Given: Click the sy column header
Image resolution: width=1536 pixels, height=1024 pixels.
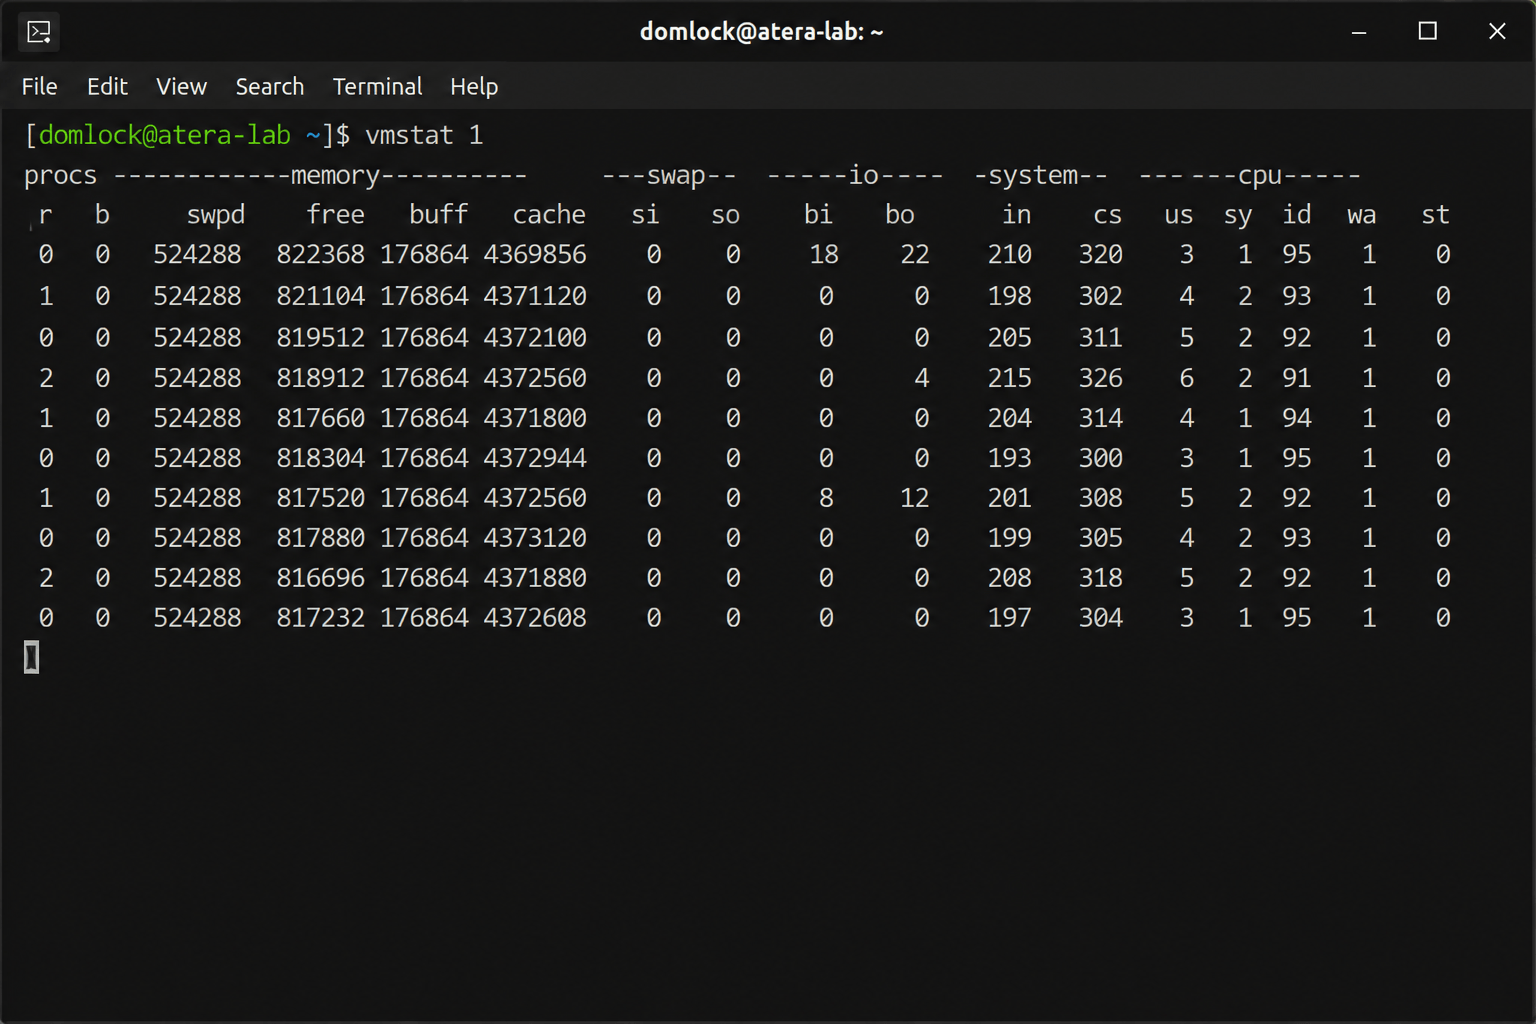Looking at the screenshot, I should pyautogui.click(x=1238, y=215).
